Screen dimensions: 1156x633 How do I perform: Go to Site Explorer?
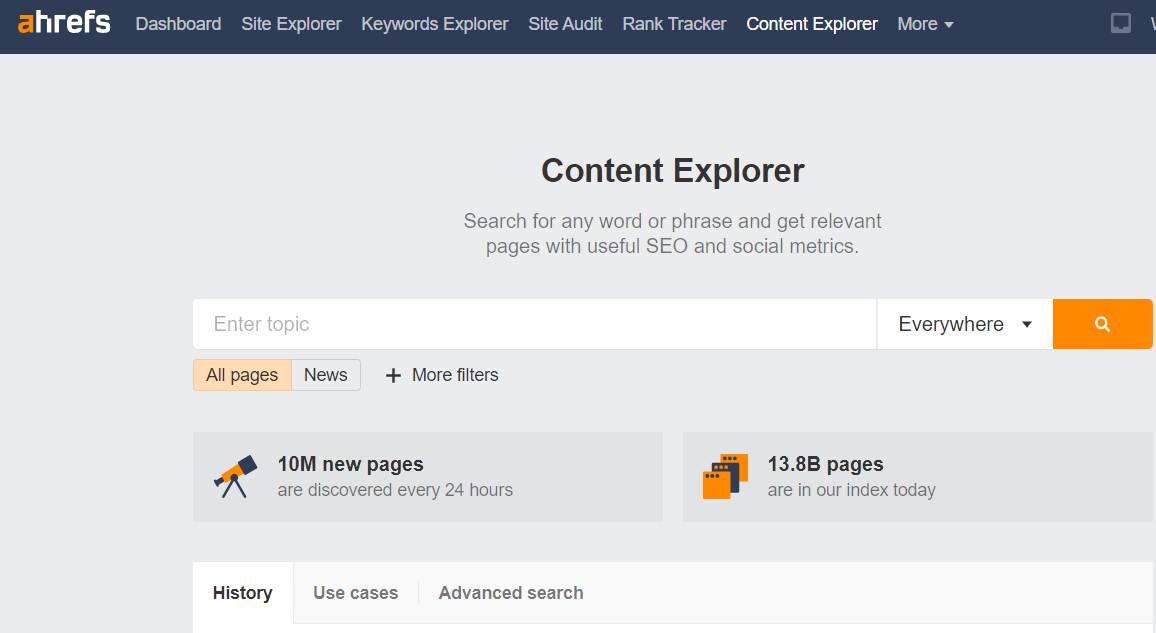click(291, 24)
